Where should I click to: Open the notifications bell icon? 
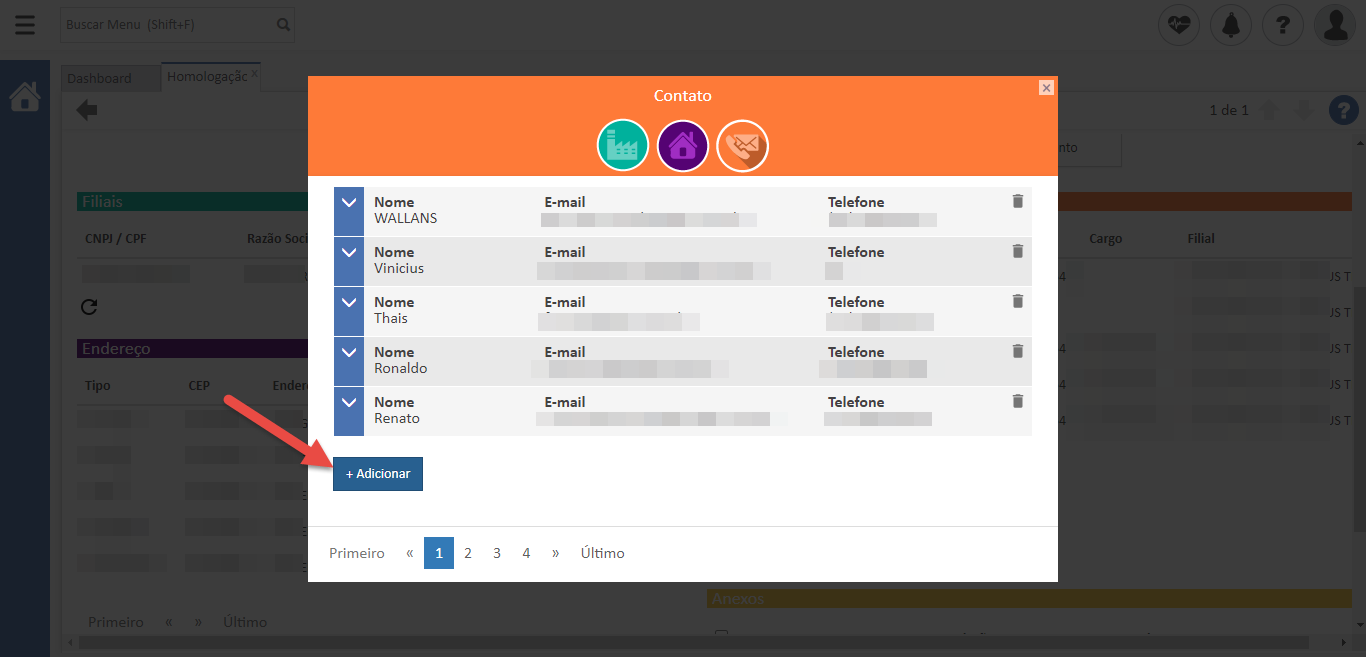click(x=1230, y=25)
